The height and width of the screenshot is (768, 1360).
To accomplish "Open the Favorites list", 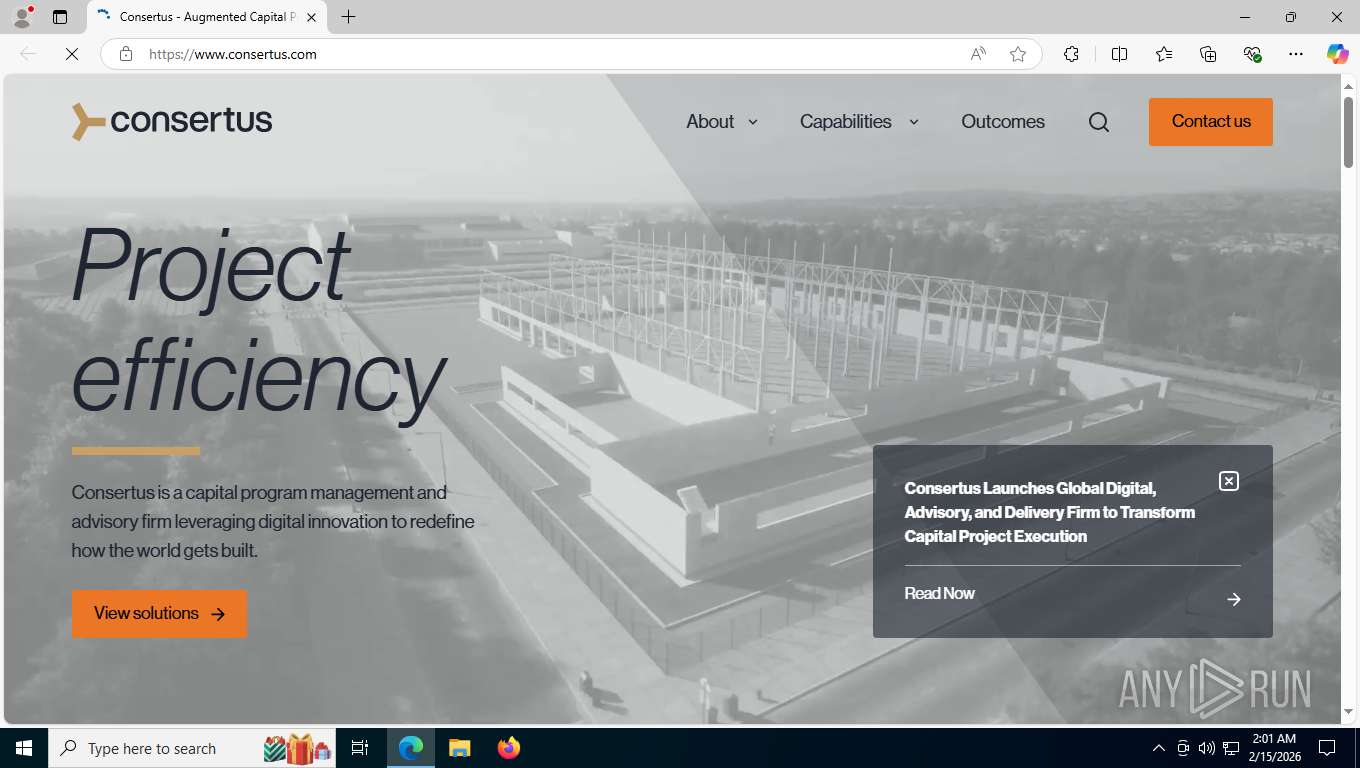I will pyautogui.click(x=1164, y=54).
